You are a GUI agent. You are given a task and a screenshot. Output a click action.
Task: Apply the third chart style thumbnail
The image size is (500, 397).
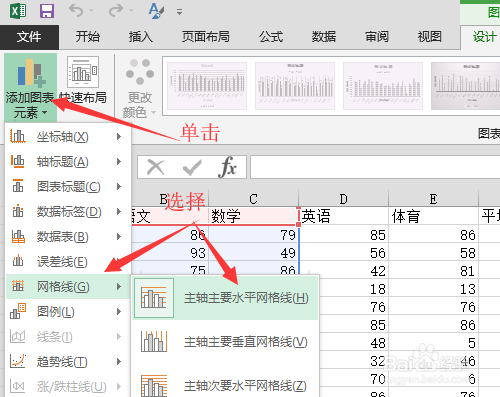[383, 86]
